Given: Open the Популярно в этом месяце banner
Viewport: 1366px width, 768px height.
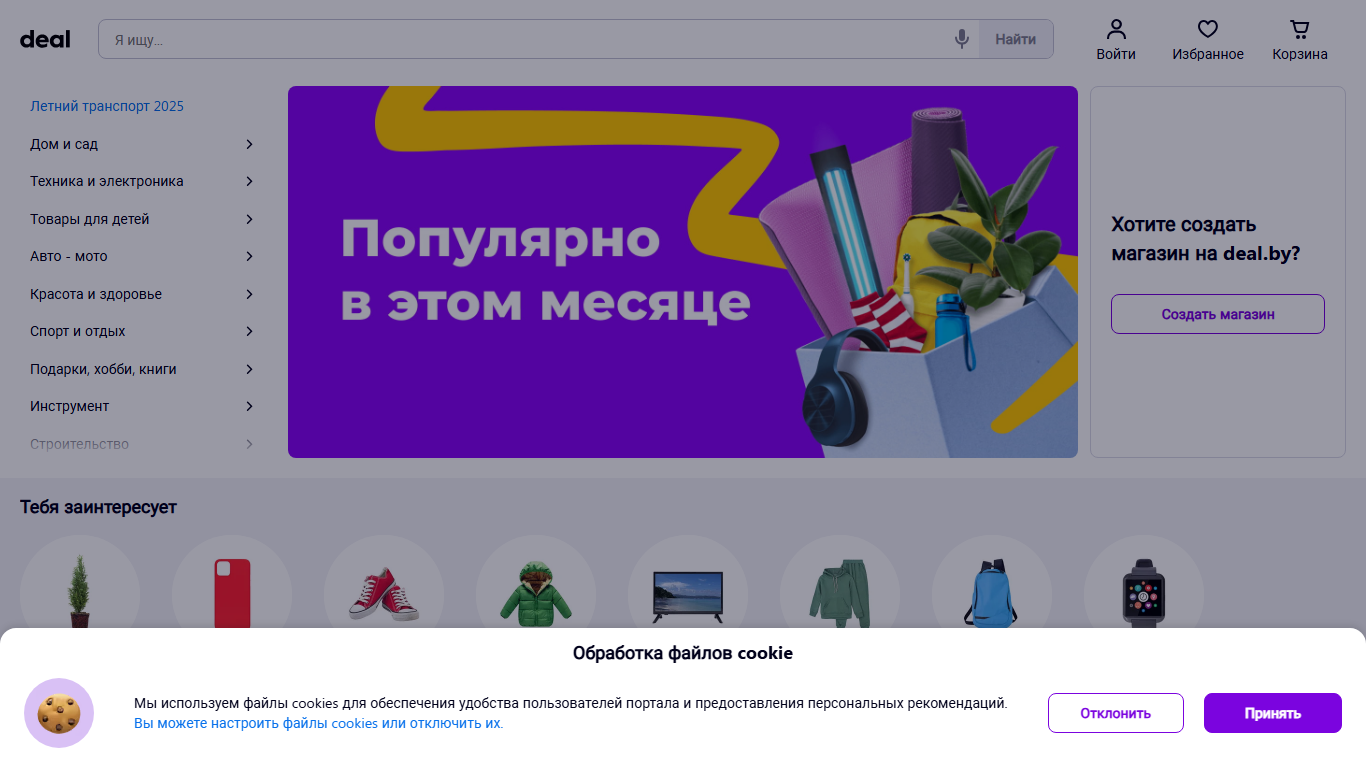Looking at the screenshot, I should (x=683, y=272).
